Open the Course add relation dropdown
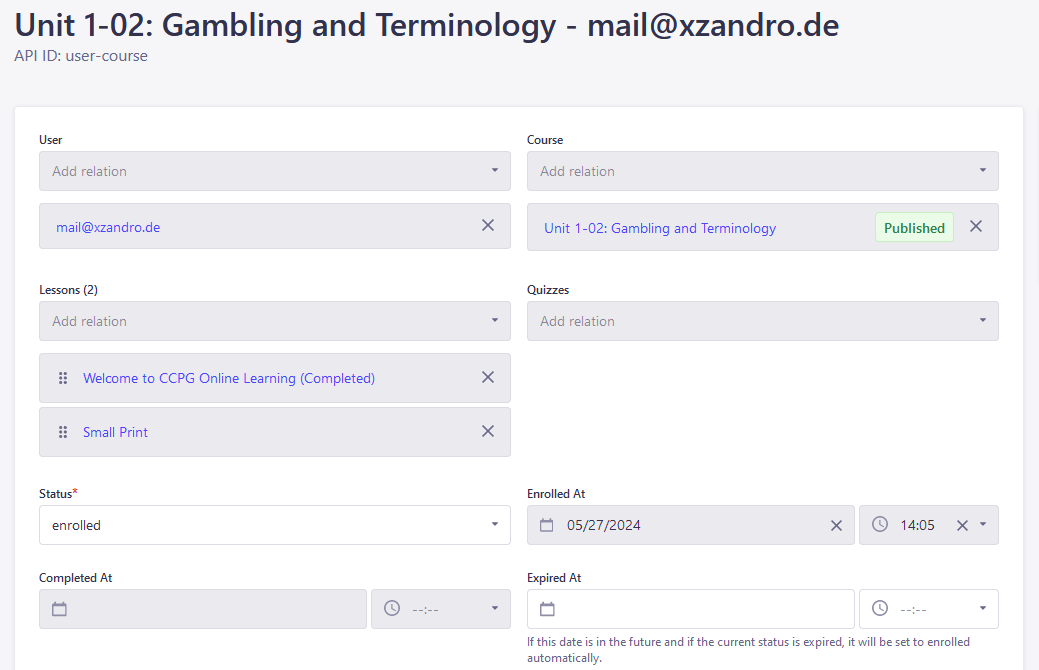1039x670 pixels. point(762,171)
